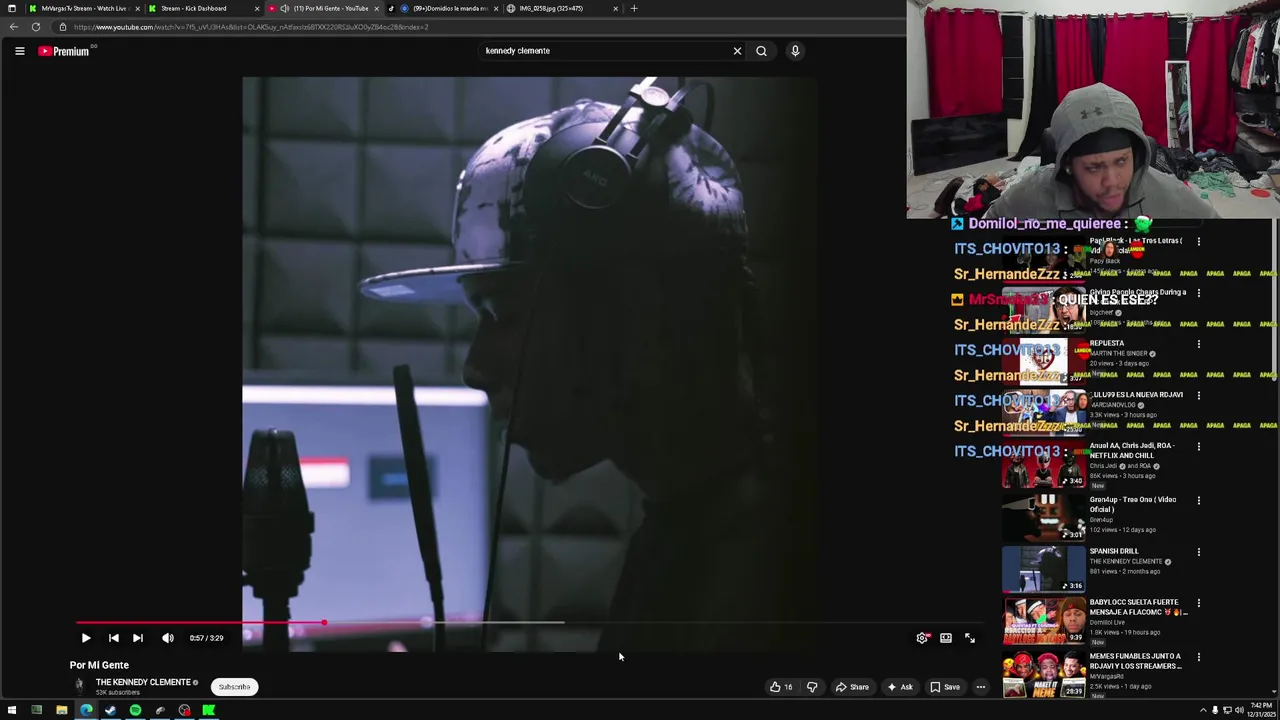Open options for REPUESTA video

tap(1198, 344)
